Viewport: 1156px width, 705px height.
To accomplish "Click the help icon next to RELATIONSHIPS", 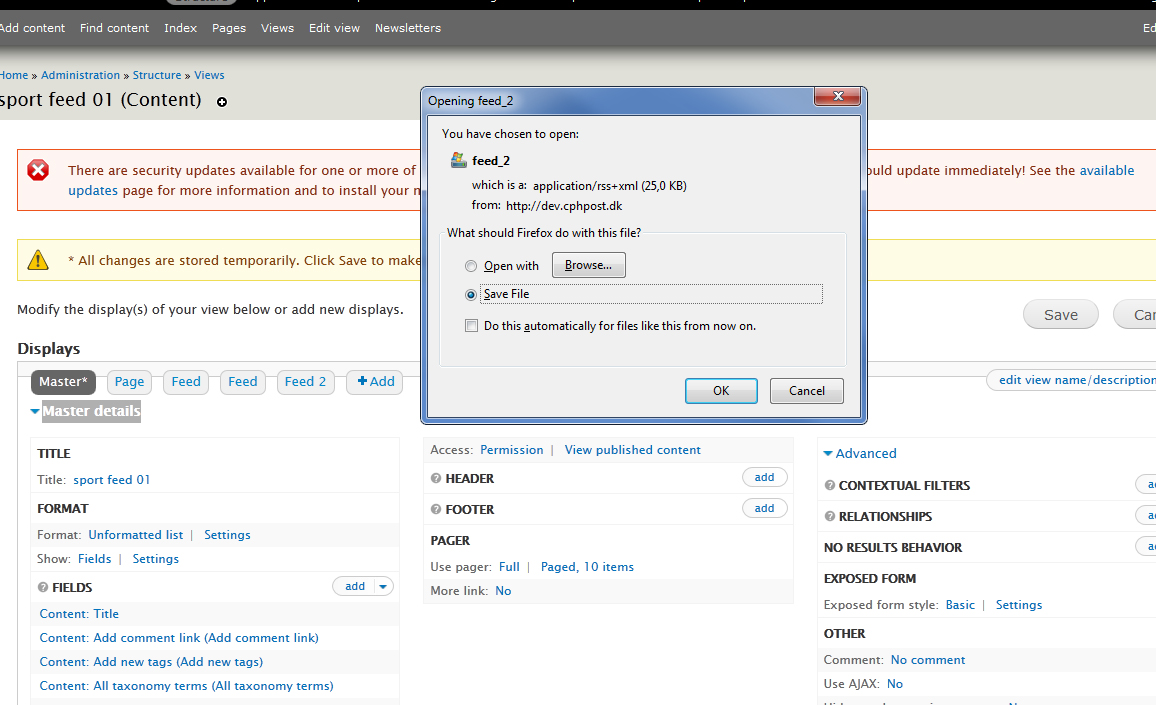I will [x=830, y=517].
